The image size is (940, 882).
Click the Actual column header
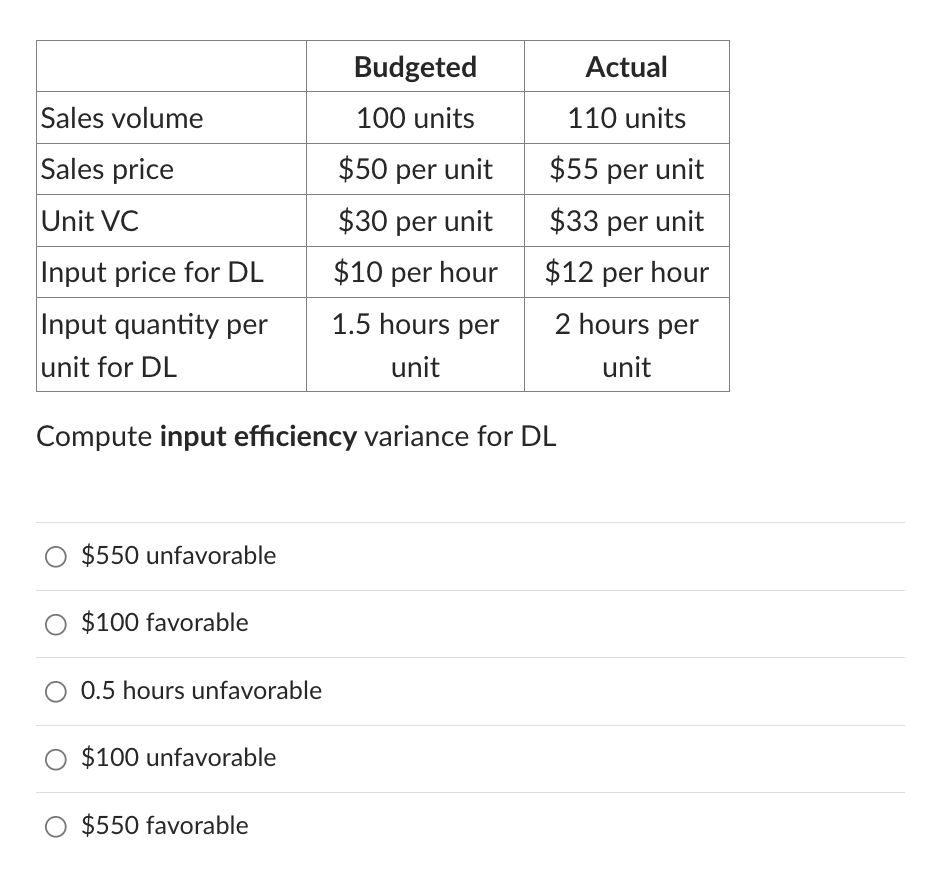626,66
